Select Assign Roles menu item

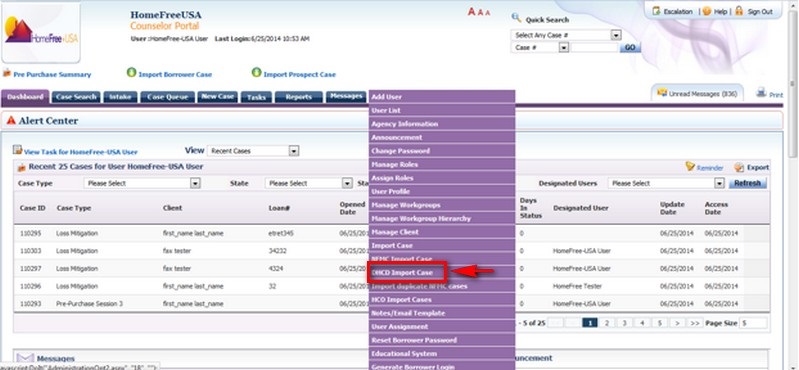pyautogui.click(x=442, y=178)
